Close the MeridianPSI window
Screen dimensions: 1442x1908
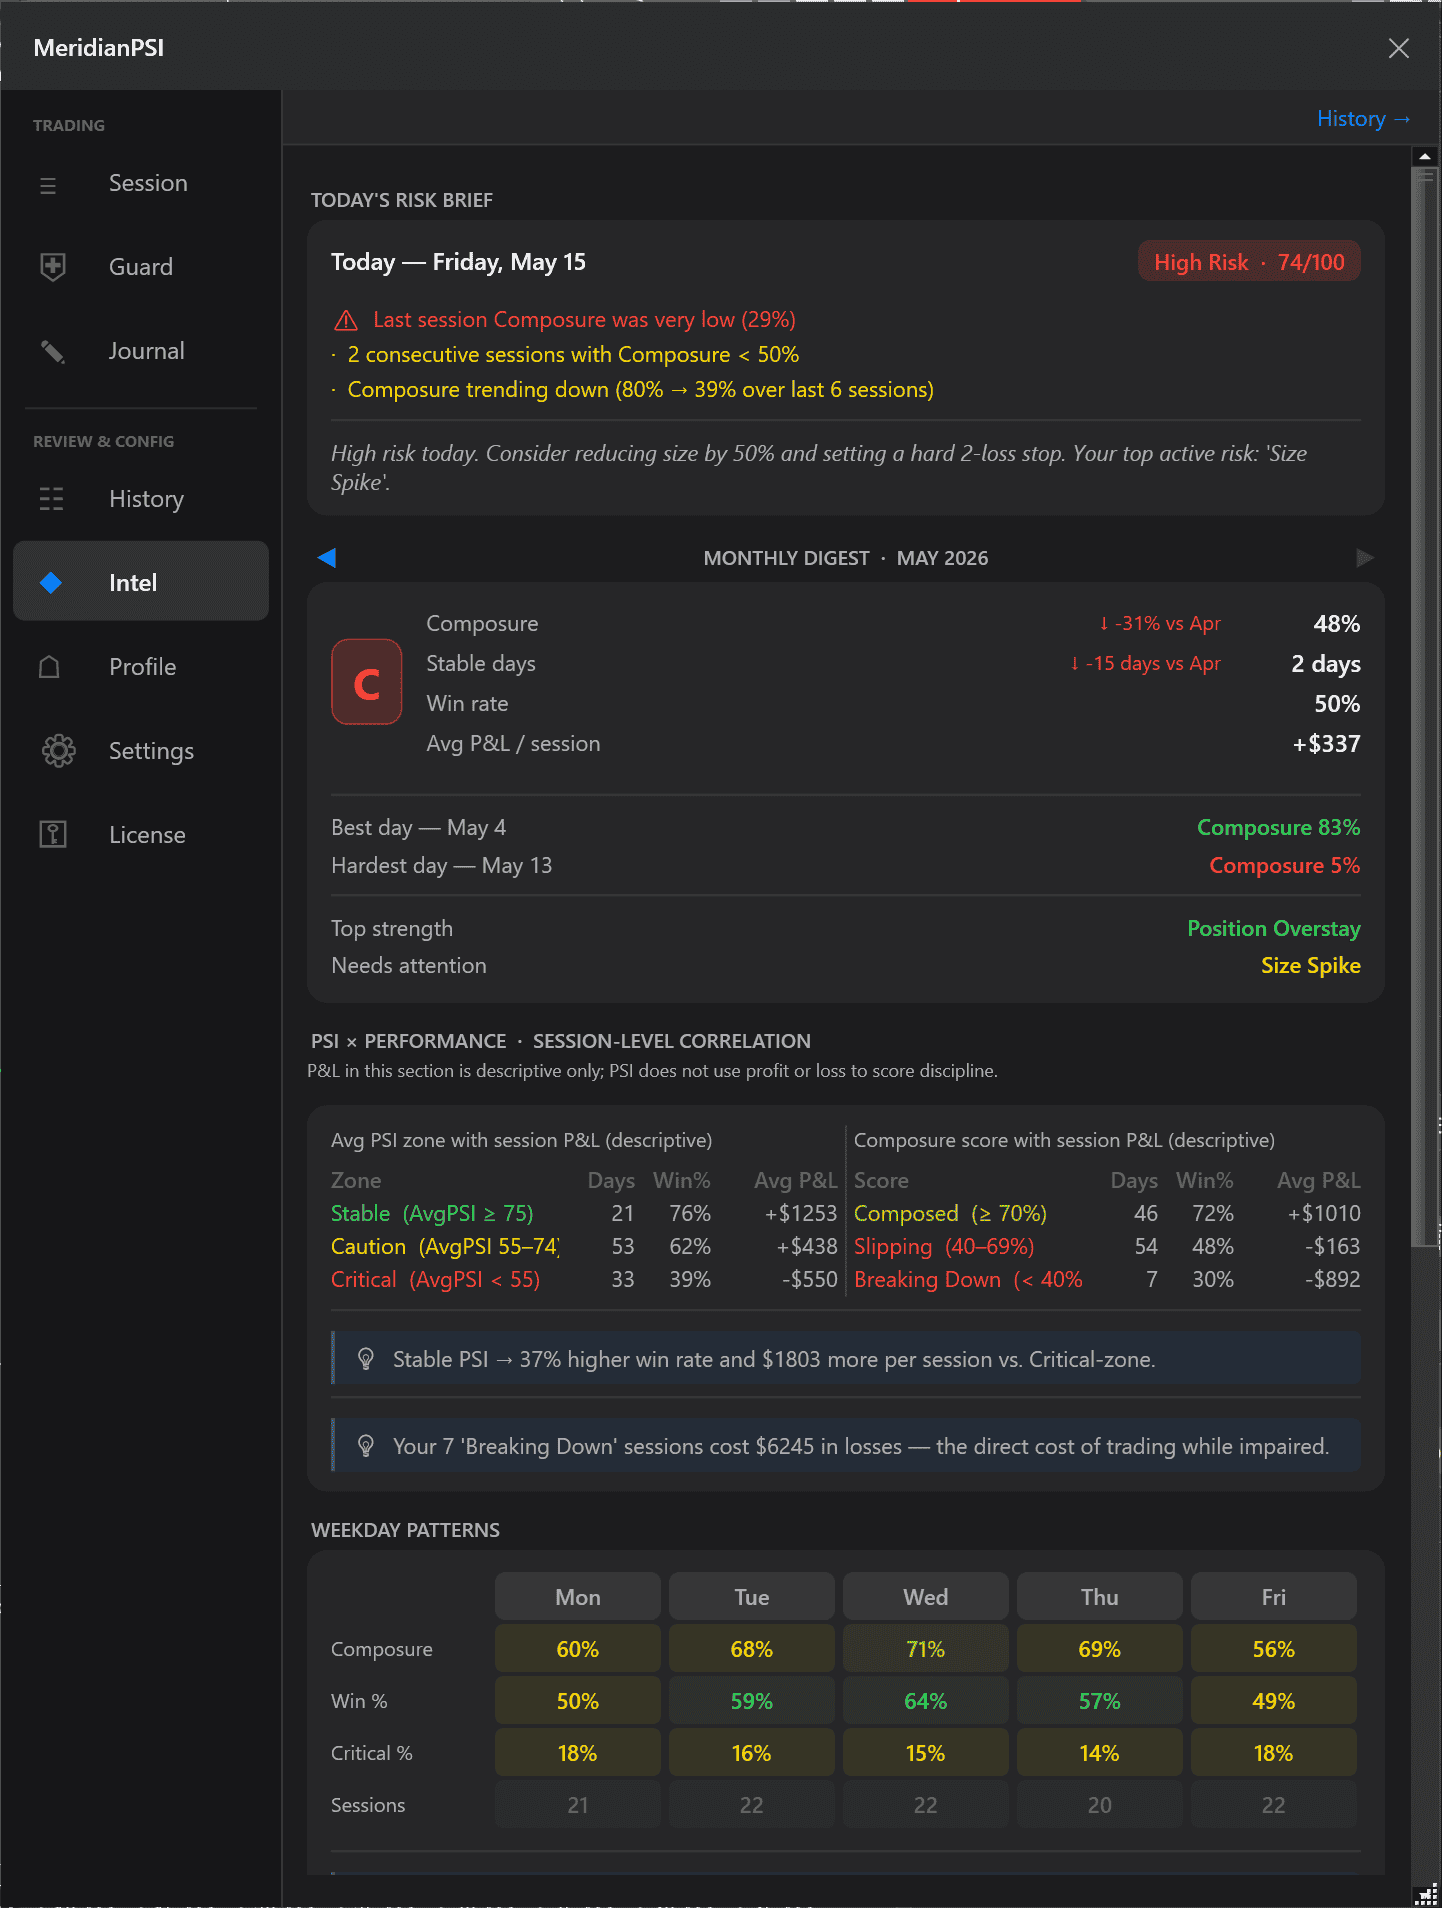coord(1398,48)
